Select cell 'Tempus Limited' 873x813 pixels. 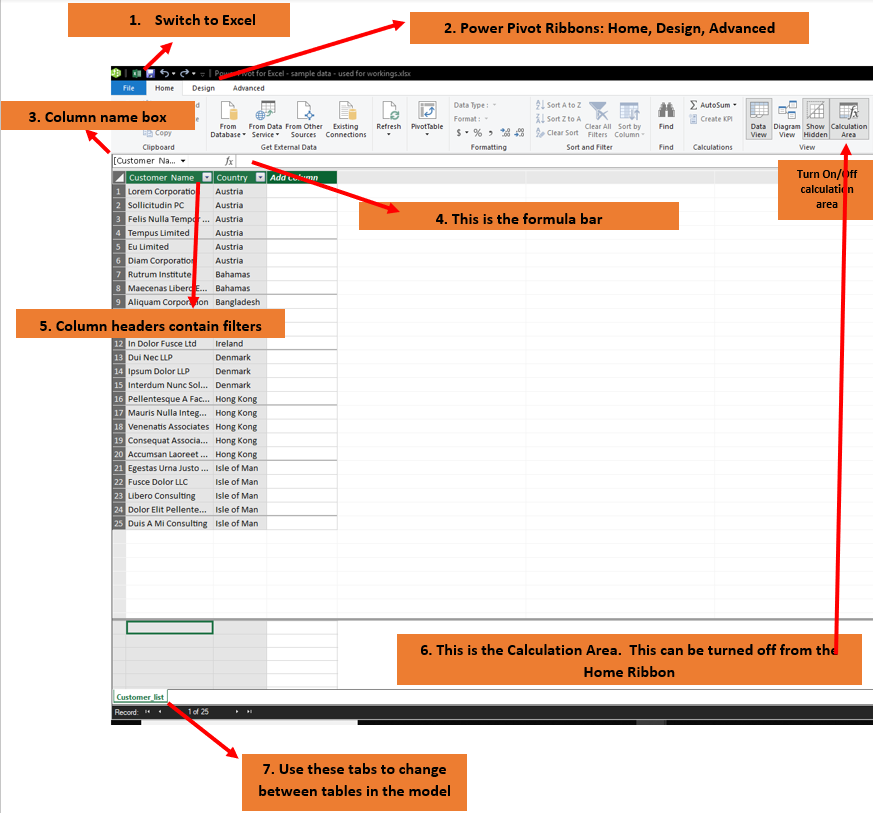(x=169, y=233)
